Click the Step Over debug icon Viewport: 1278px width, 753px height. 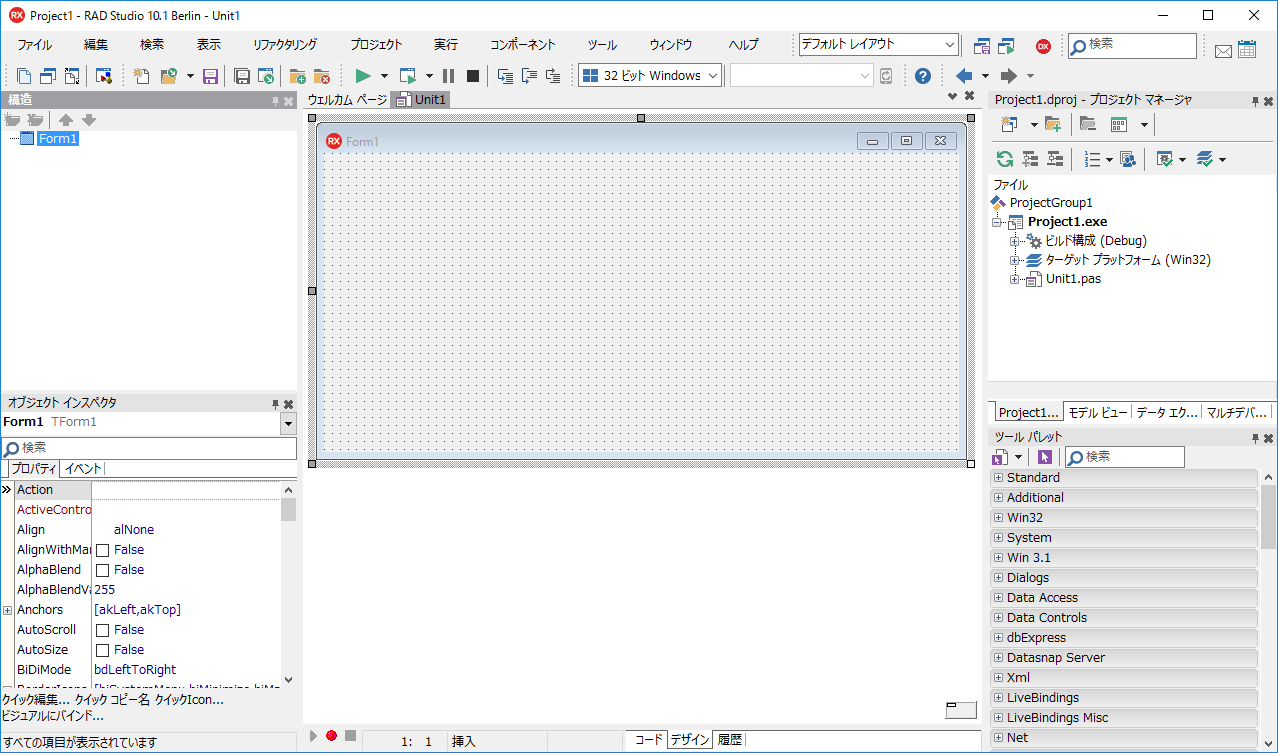(x=529, y=76)
